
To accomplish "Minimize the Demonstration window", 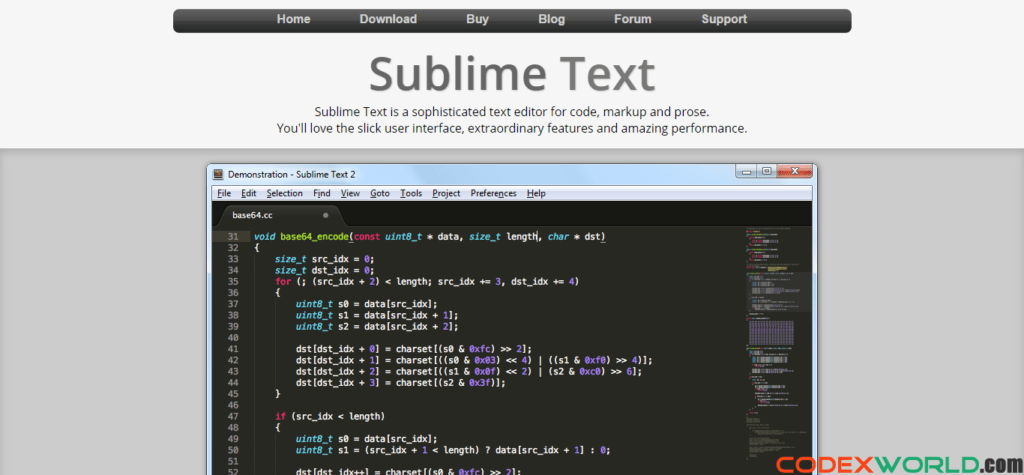I will pyautogui.click(x=745, y=171).
